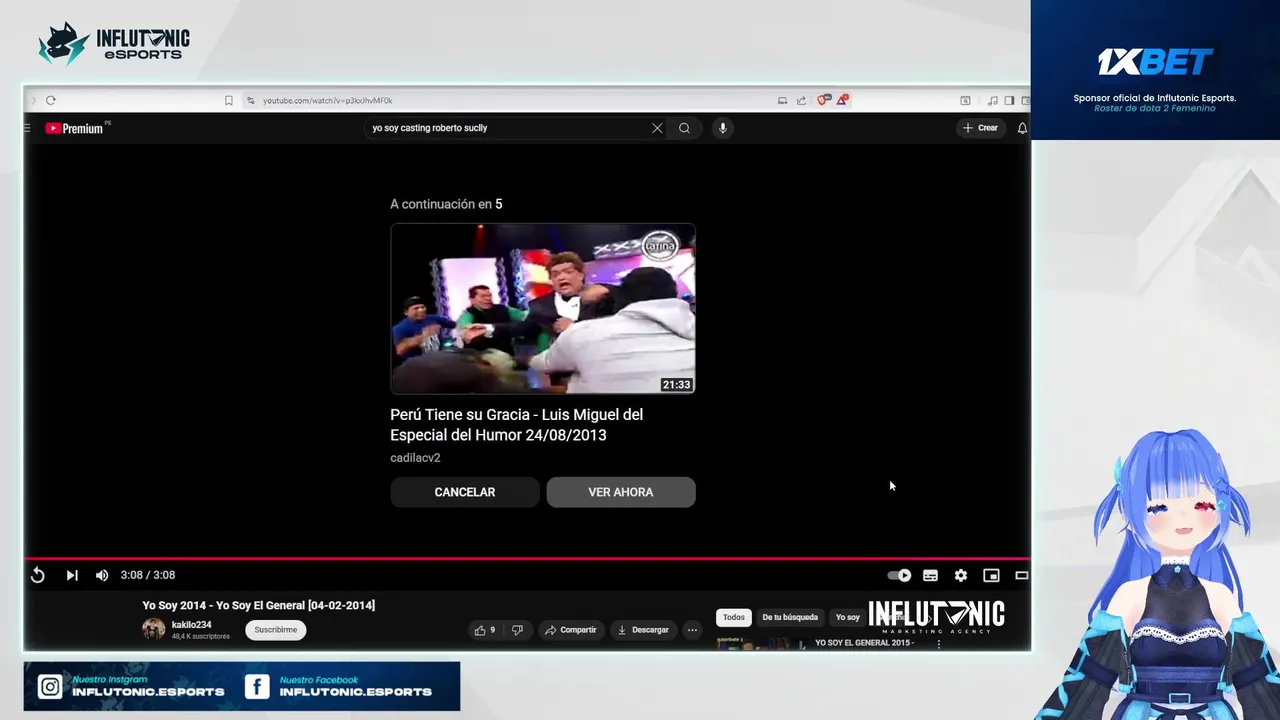Open the upcoming Luis Miguel video thumbnail
The width and height of the screenshot is (1280, 720).
click(543, 308)
